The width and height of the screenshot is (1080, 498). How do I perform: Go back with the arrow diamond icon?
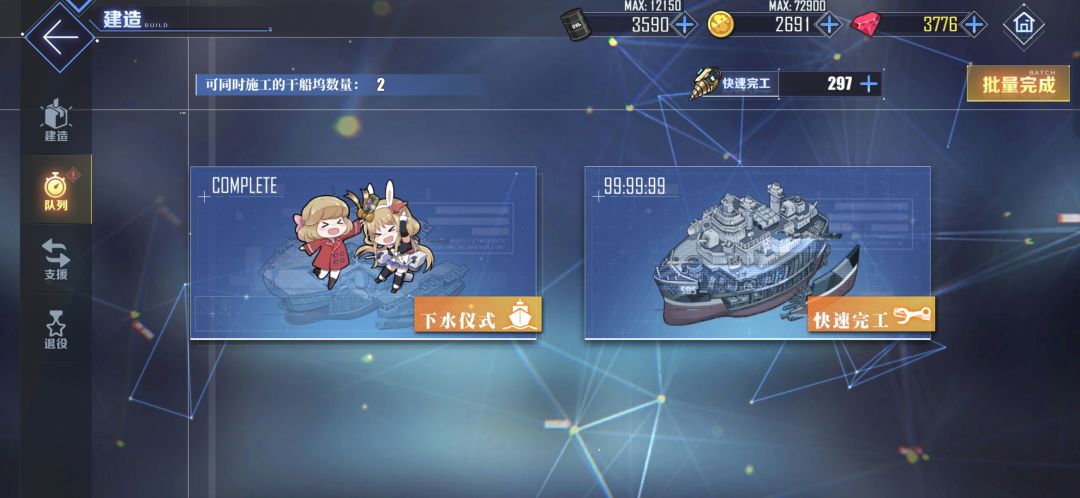59,37
